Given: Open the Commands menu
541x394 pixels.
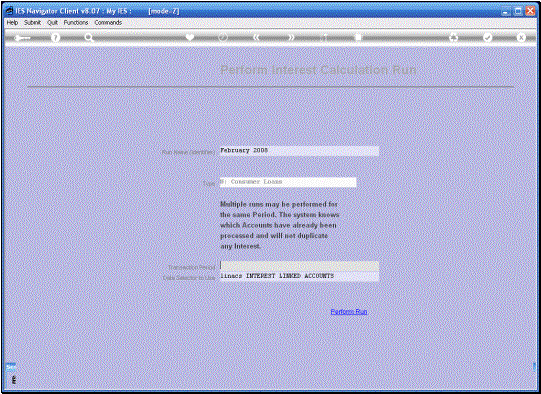Looking at the screenshot, I should [108, 22].
